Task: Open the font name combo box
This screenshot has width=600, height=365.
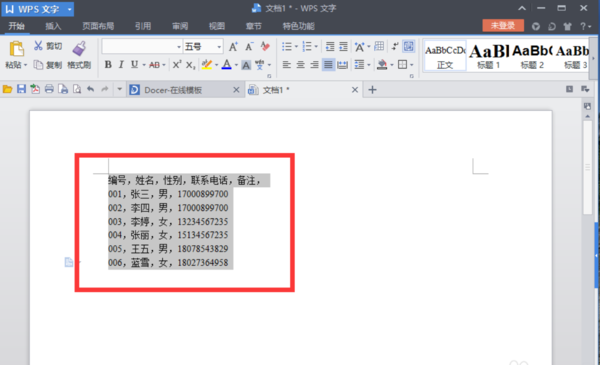Action: tap(142, 47)
